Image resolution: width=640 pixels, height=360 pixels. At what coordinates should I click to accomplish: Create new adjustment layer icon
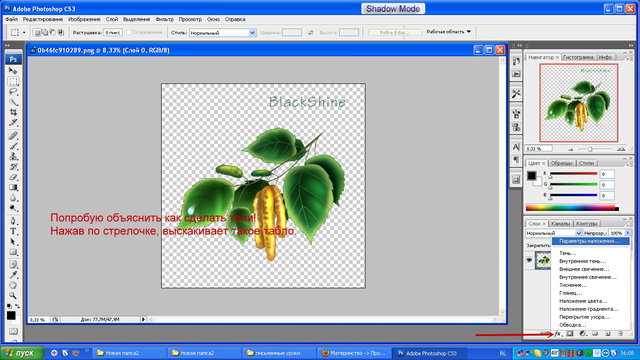click(x=582, y=334)
